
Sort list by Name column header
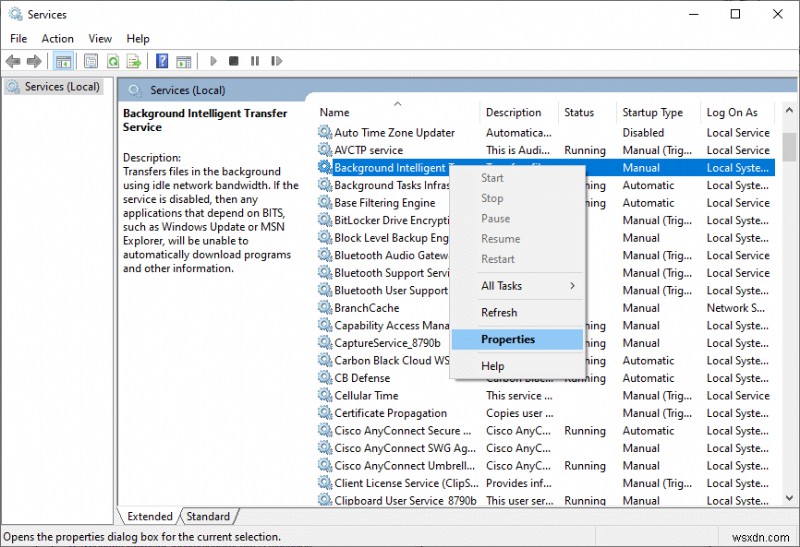pyautogui.click(x=397, y=112)
